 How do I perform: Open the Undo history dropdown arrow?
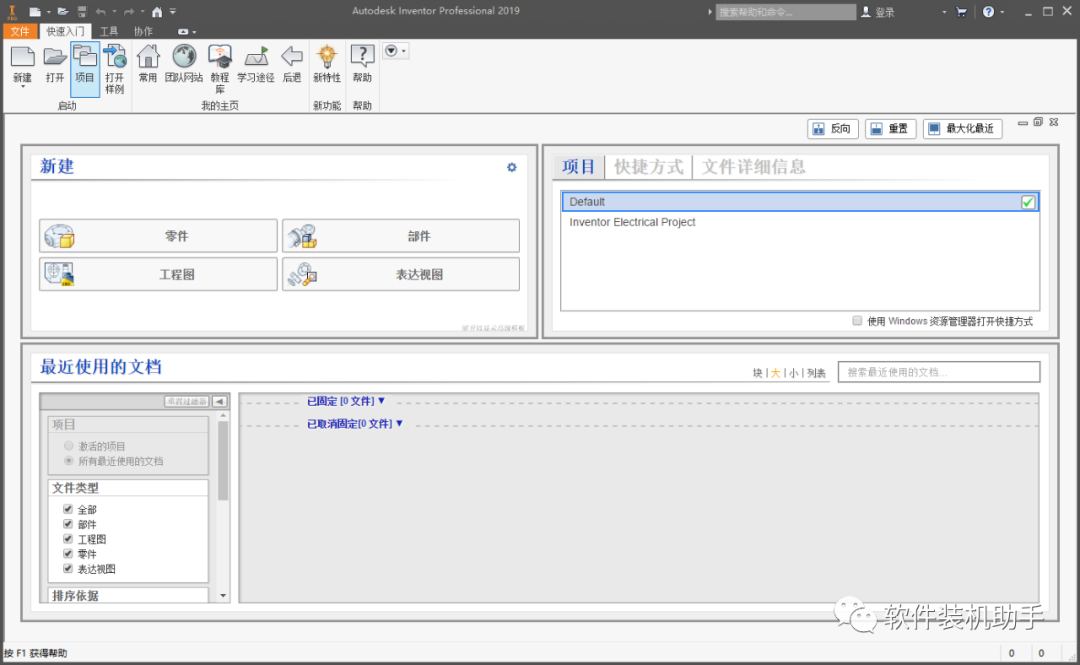pos(114,12)
